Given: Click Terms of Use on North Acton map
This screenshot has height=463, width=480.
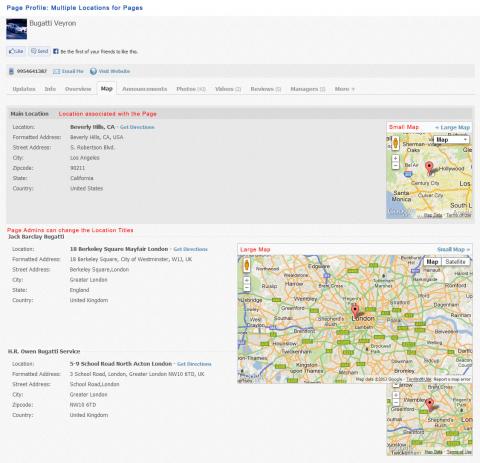Looking at the screenshot, I should (x=459, y=452).
